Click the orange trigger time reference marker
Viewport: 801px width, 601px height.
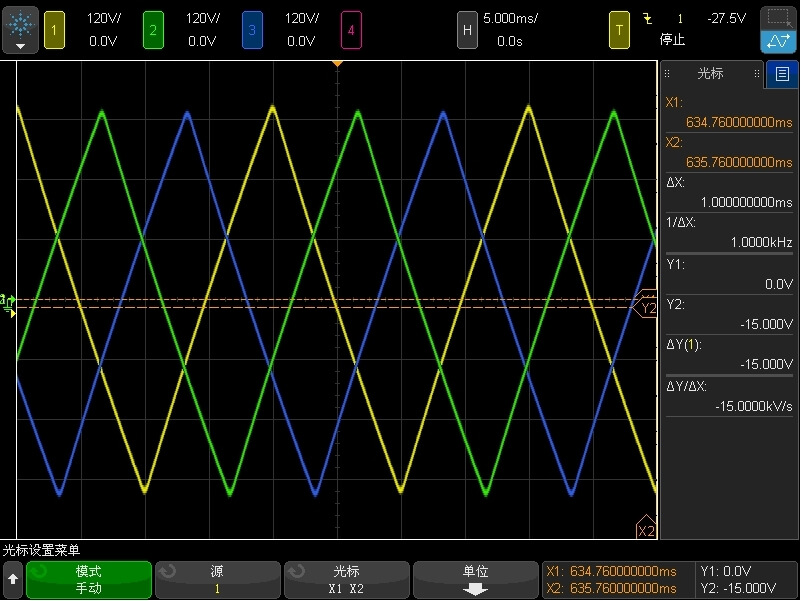[337, 64]
